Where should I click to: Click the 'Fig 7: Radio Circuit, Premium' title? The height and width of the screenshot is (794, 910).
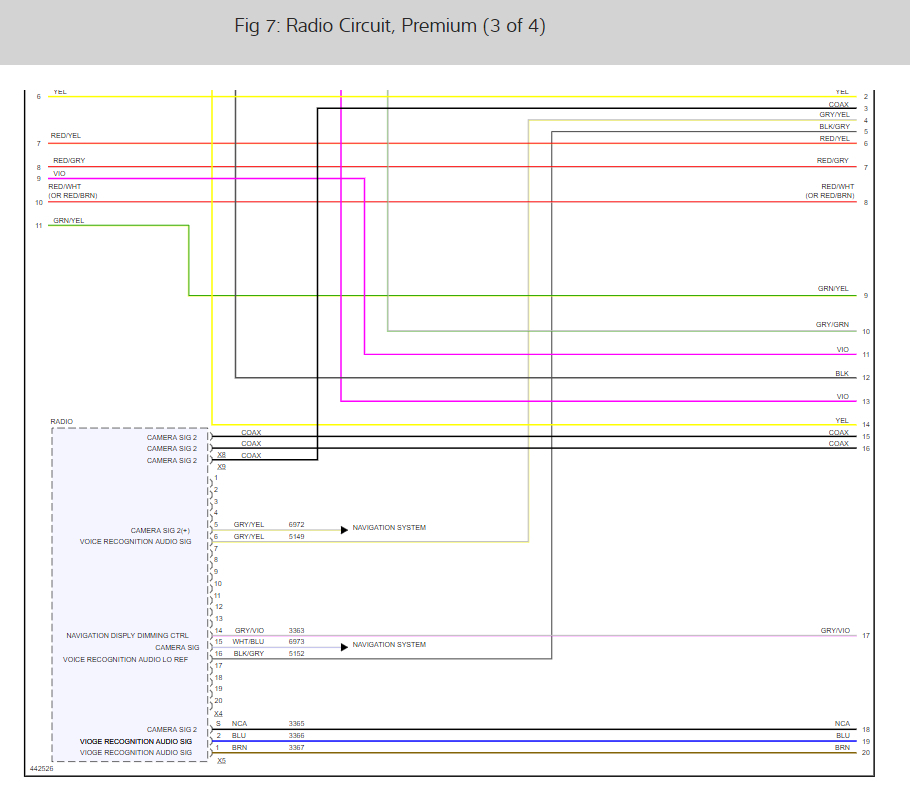[x=389, y=26]
